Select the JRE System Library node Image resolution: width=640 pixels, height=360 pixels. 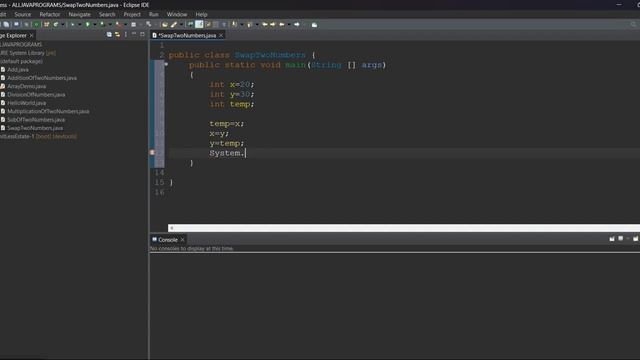(28, 53)
